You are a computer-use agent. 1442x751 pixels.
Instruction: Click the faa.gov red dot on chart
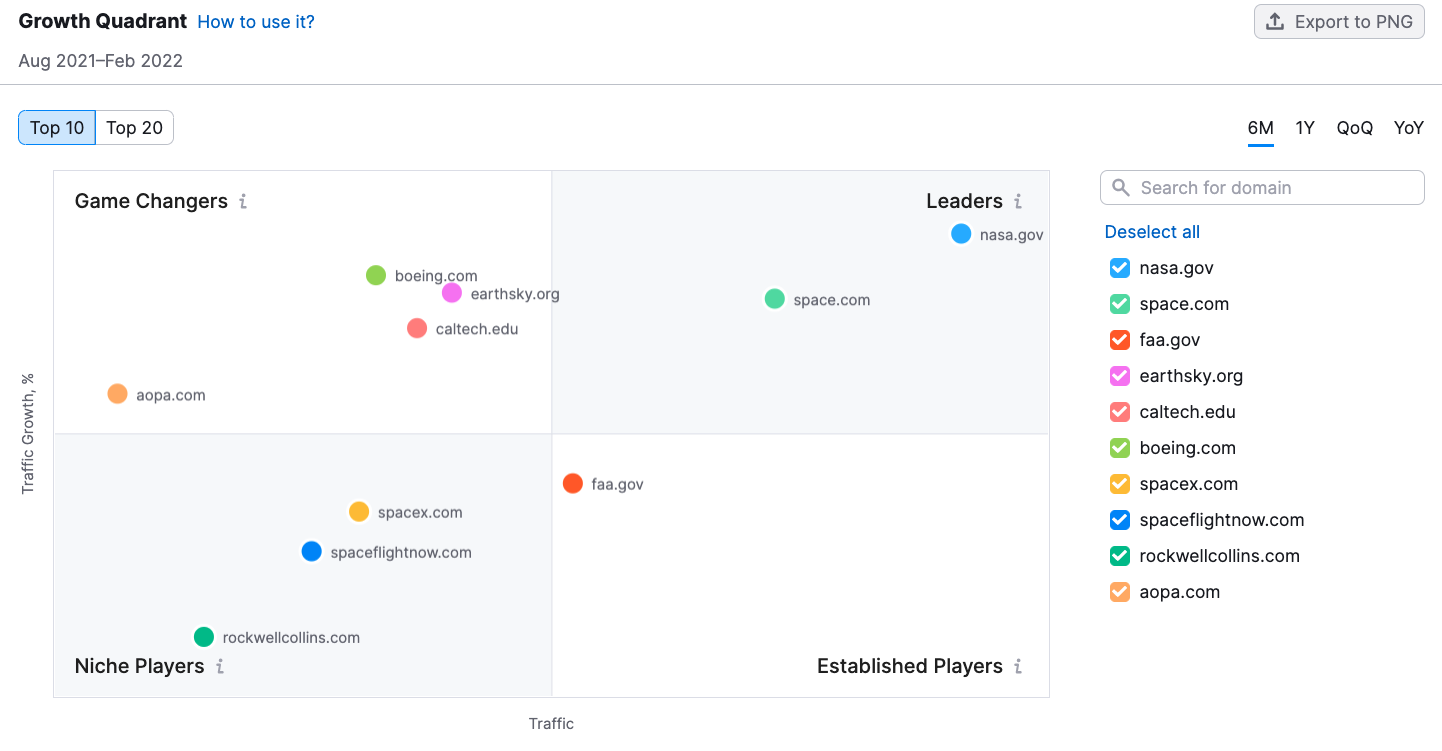(573, 484)
